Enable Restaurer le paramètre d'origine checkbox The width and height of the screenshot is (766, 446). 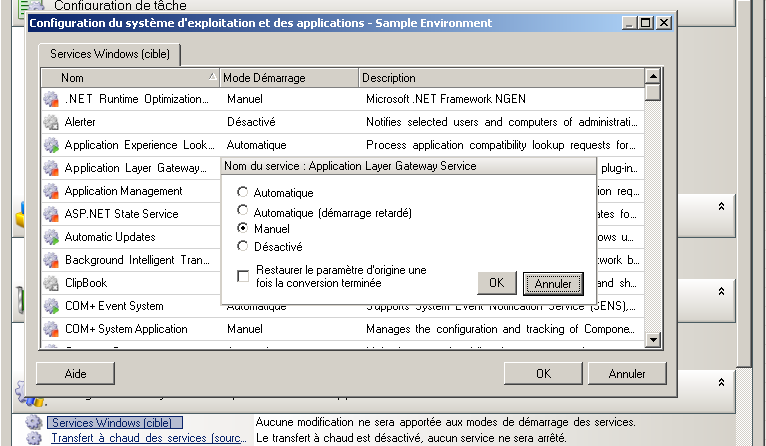[243, 276]
